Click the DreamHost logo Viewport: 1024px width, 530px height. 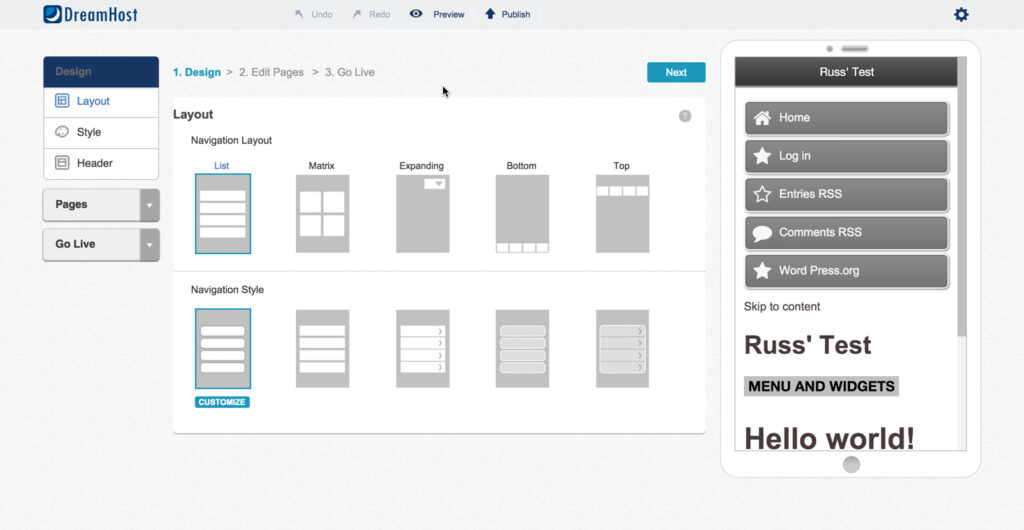(x=91, y=14)
